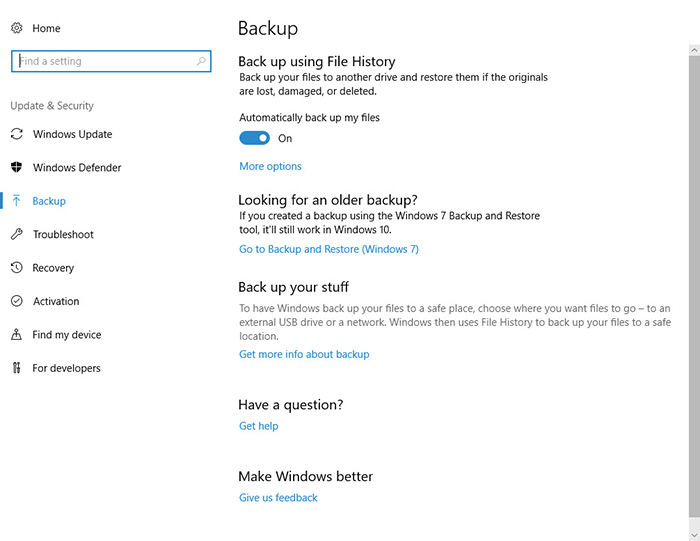
Task: Click the Home gear icon
Action: tap(17, 28)
